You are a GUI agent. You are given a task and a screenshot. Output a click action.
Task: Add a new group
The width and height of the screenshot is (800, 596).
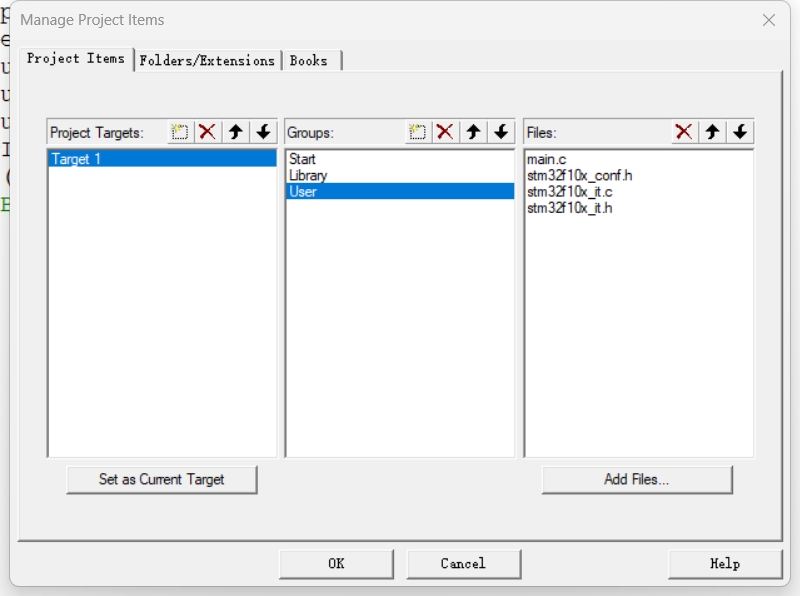[x=417, y=132]
